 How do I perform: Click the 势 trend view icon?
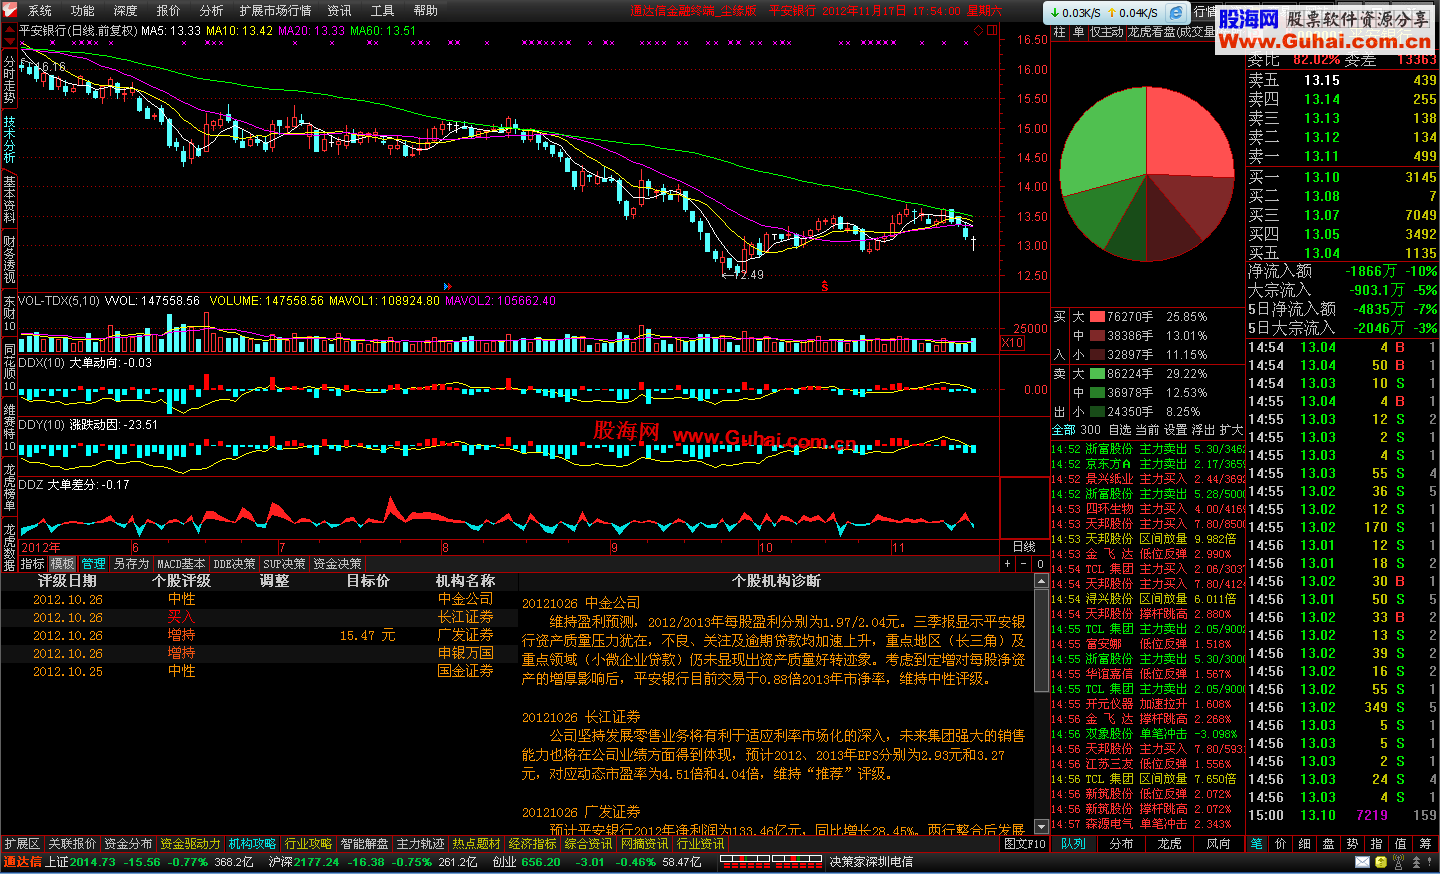pyautogui.click(x=1352, y=844)
